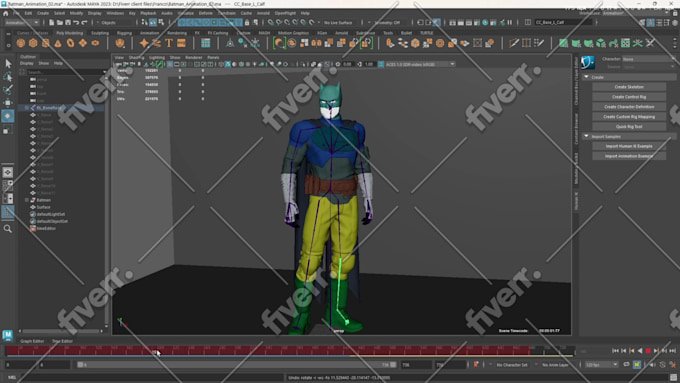The width and height of the screenshot is (680, 383).
Task: Click the Create Control Rig button
Action: point(629,97)
